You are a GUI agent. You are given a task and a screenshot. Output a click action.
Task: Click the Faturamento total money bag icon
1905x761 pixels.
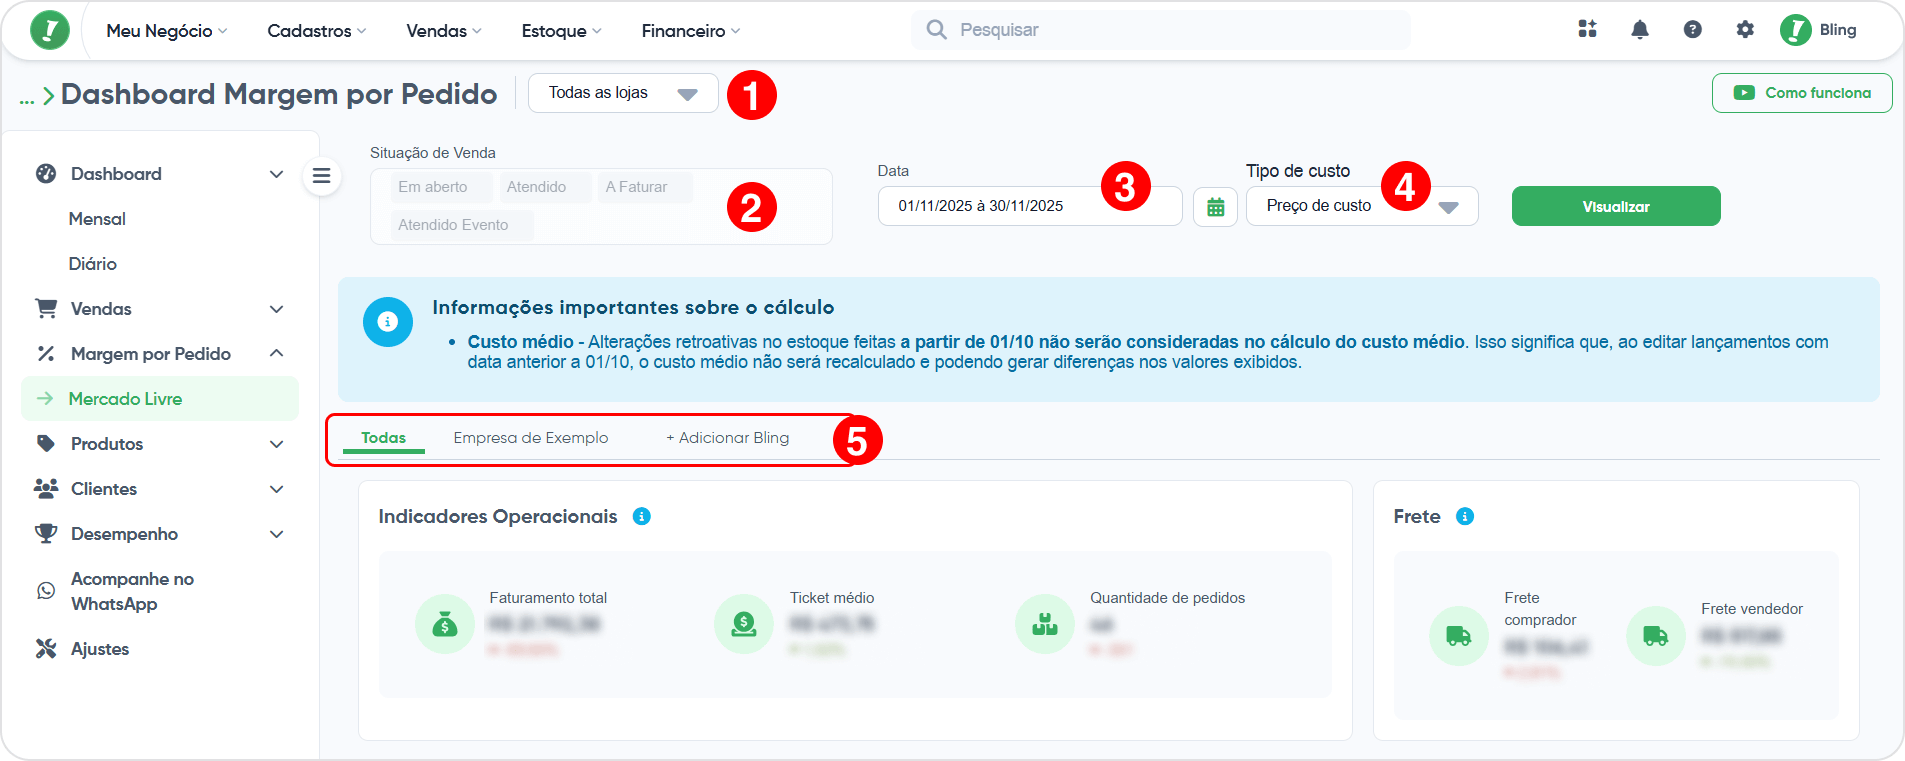click(445, 624)
